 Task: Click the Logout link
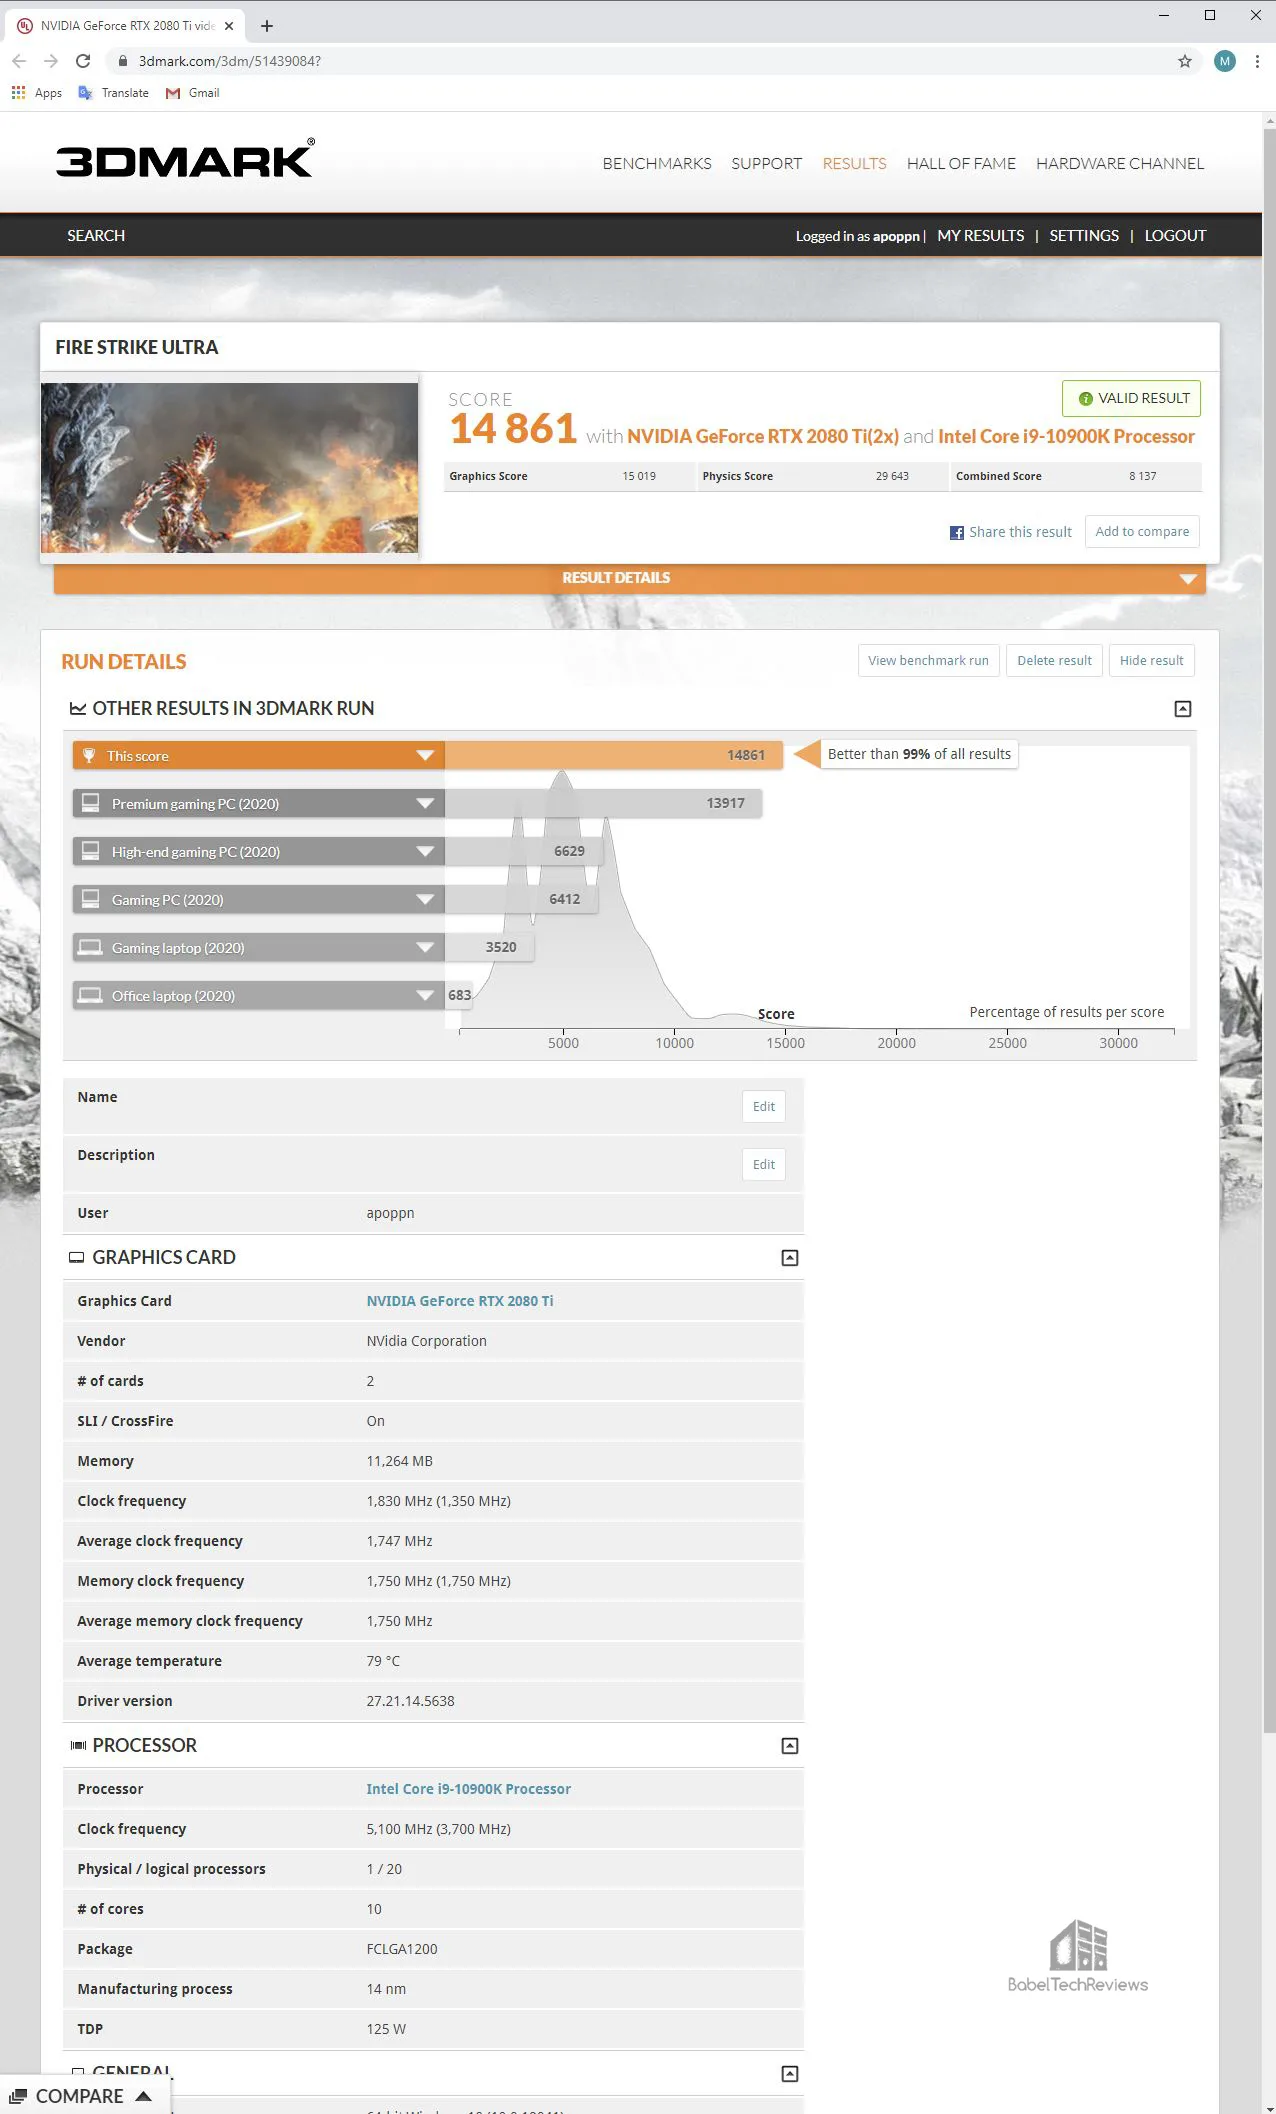pos(1176,236)
